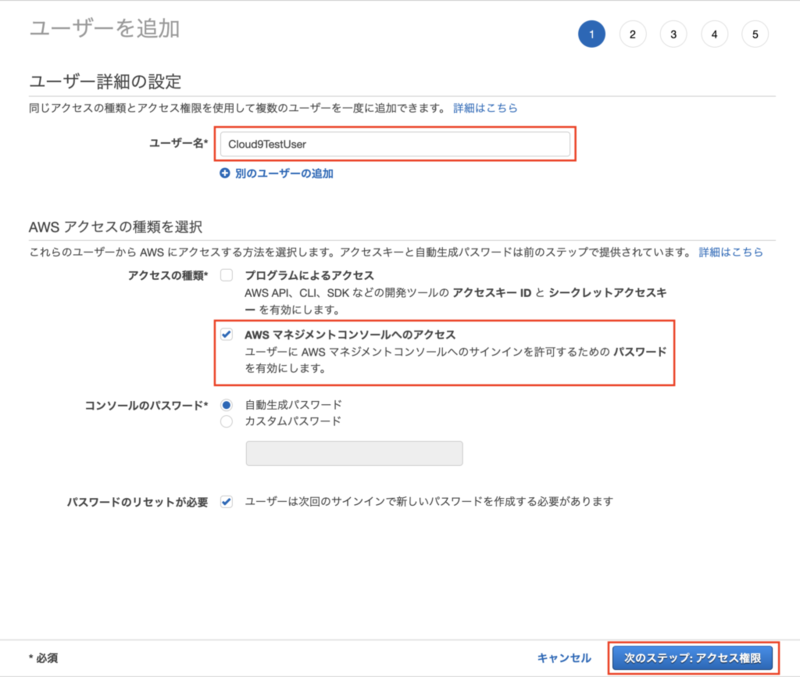Toggle the パスワードのリセットが必要 checkbox

(227, 502)
